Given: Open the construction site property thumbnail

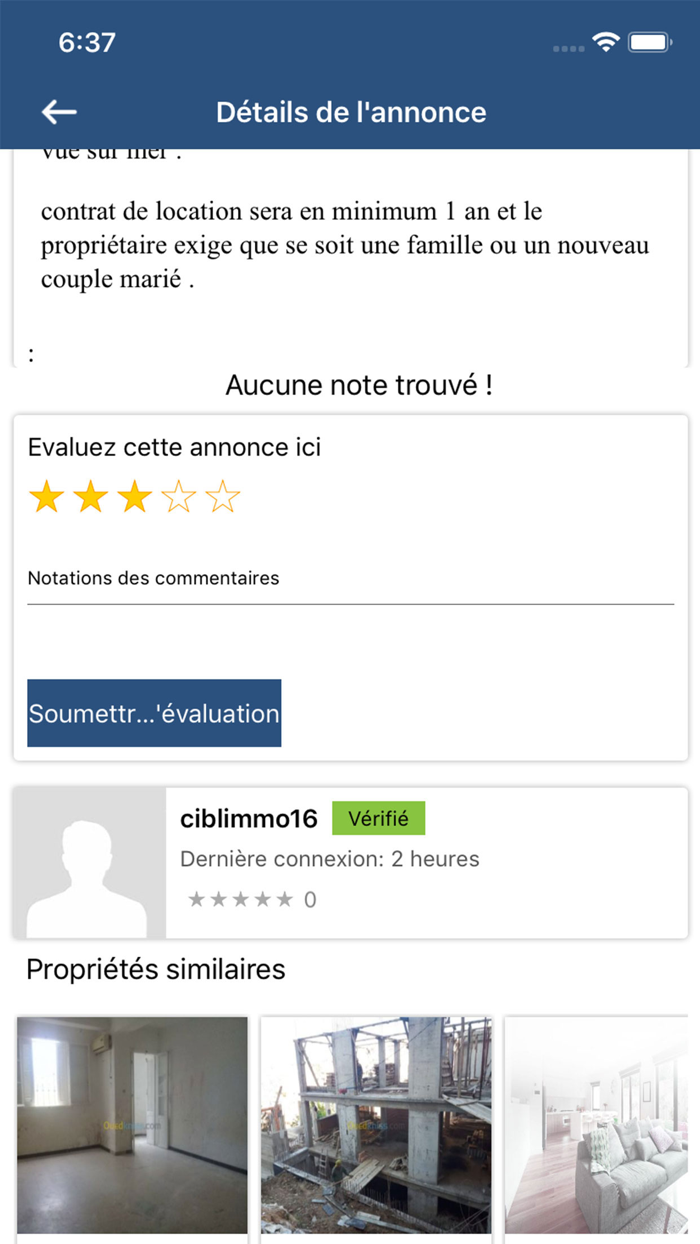Looking at the screenshot, I should (x=376, y=1125).
